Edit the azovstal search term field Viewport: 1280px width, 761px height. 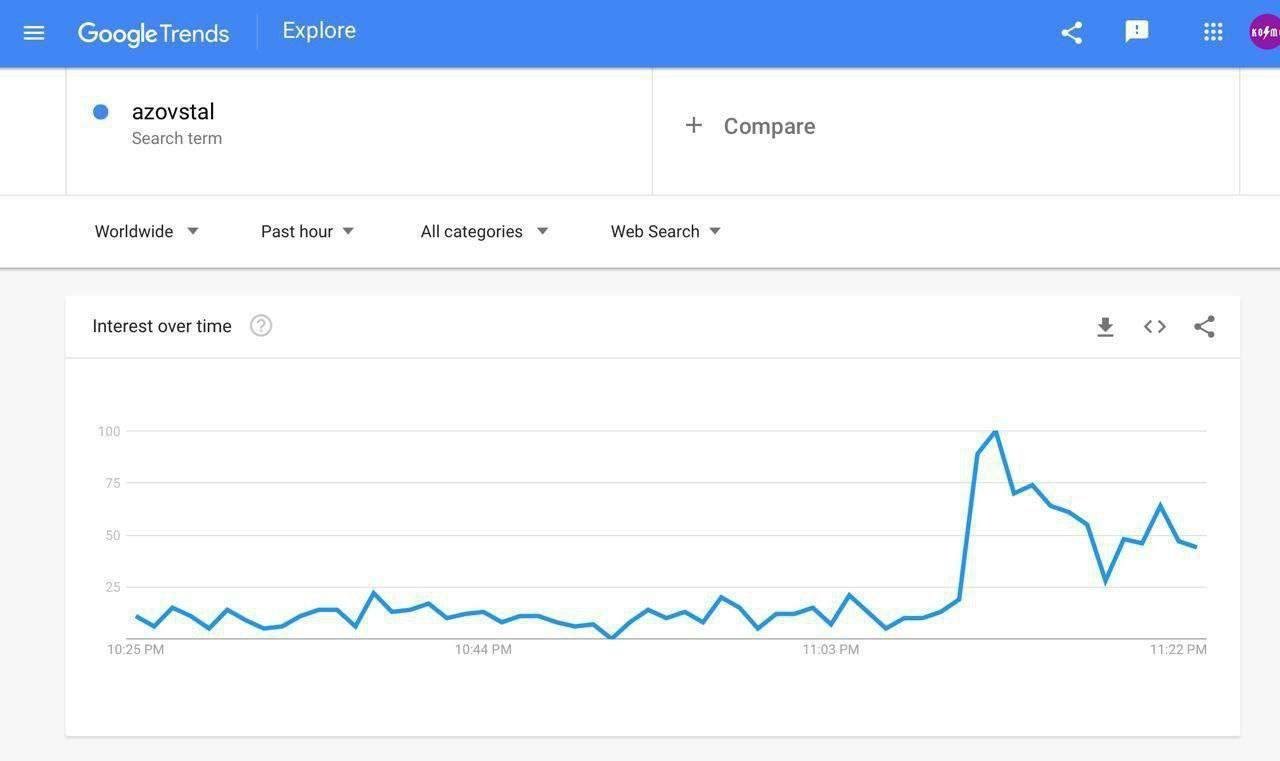173,112
